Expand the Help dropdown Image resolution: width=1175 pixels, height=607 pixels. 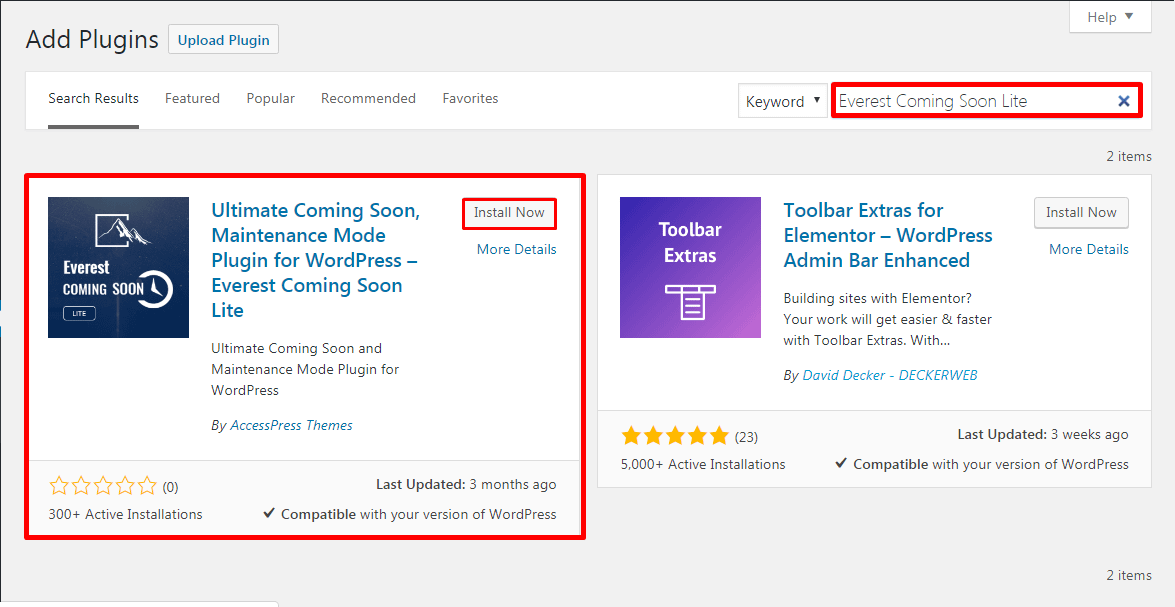click(x=1110, y=17)
